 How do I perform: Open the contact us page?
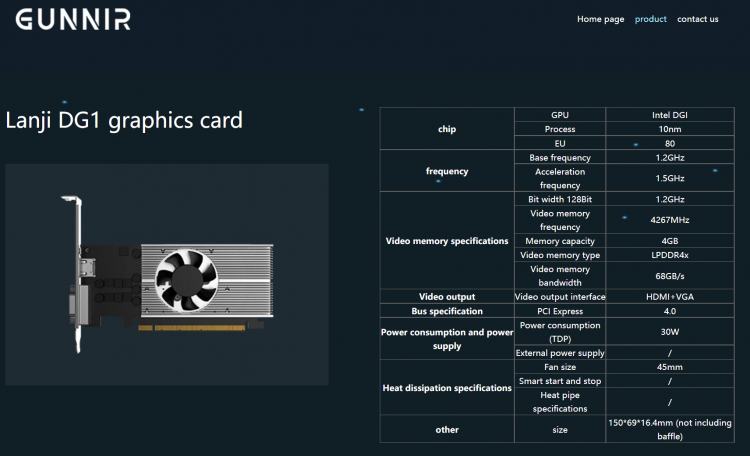tap(697, 19)
